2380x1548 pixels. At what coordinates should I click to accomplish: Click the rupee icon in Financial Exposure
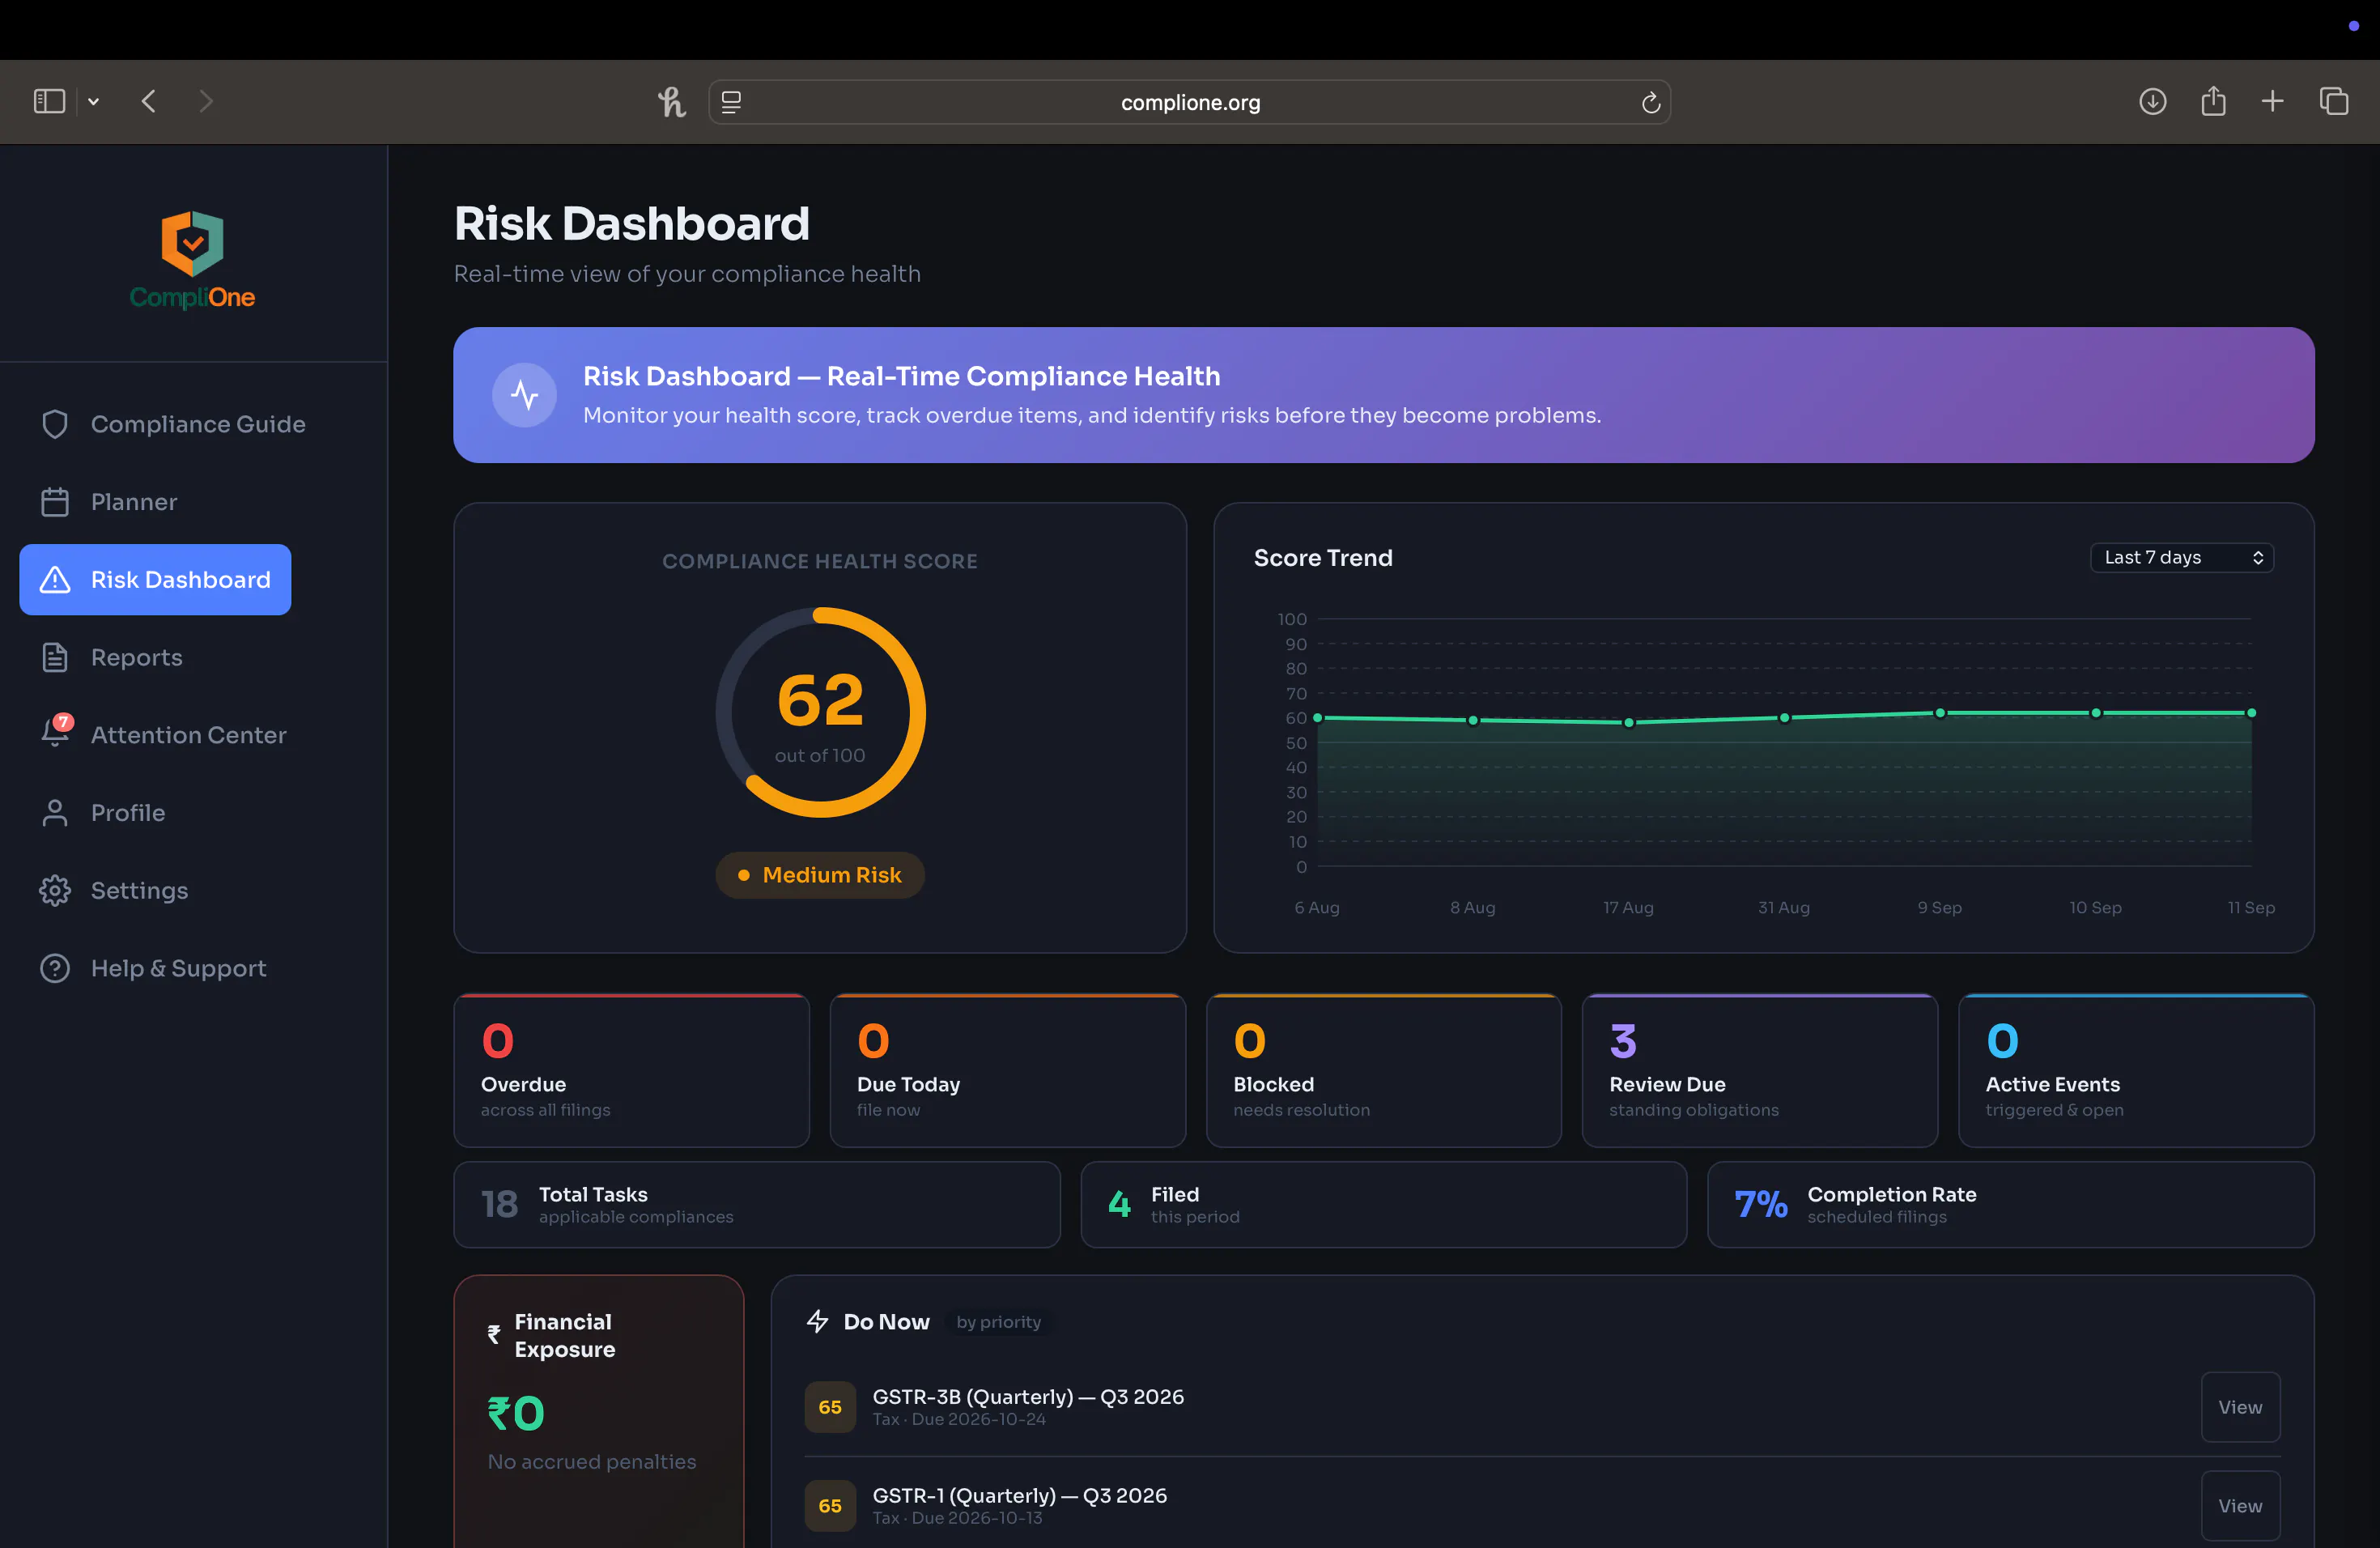click(x=494, y=1335)
